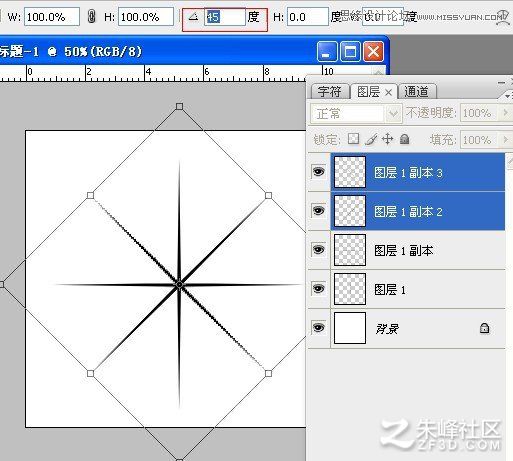Click the rotation angle icon
Screen dimensions: 513x461
coord(193,17)
